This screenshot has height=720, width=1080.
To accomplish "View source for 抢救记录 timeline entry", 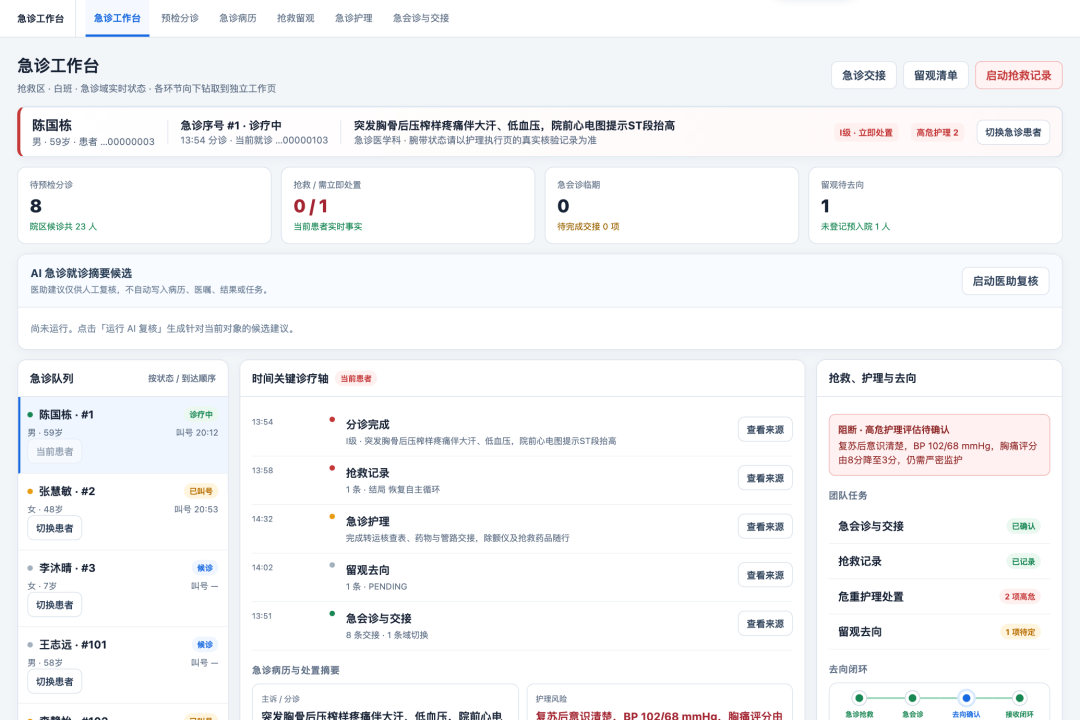I will tap(765, 478).
